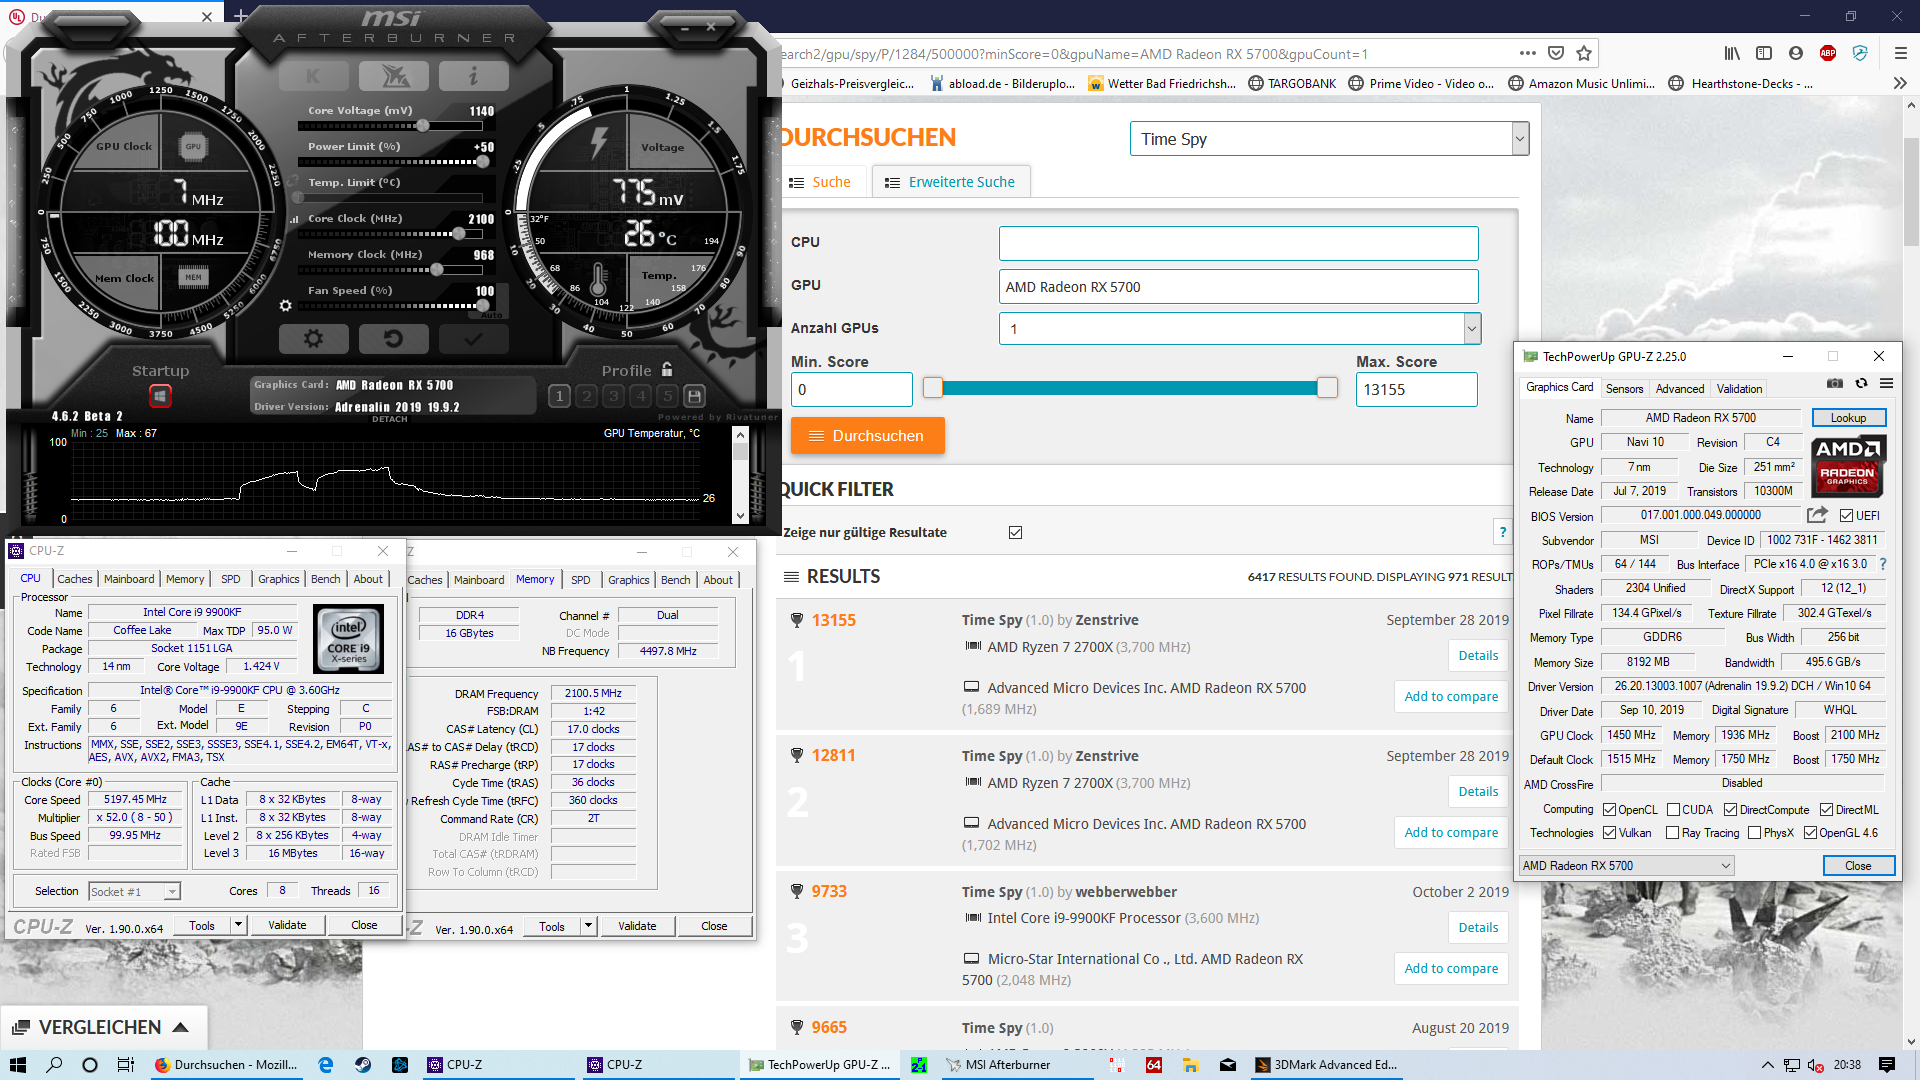Viewport: 1920px width, 1080px height.
Task: Toggle Zeige nur gültige Resultate checkbox
Action: [1015, 533]
